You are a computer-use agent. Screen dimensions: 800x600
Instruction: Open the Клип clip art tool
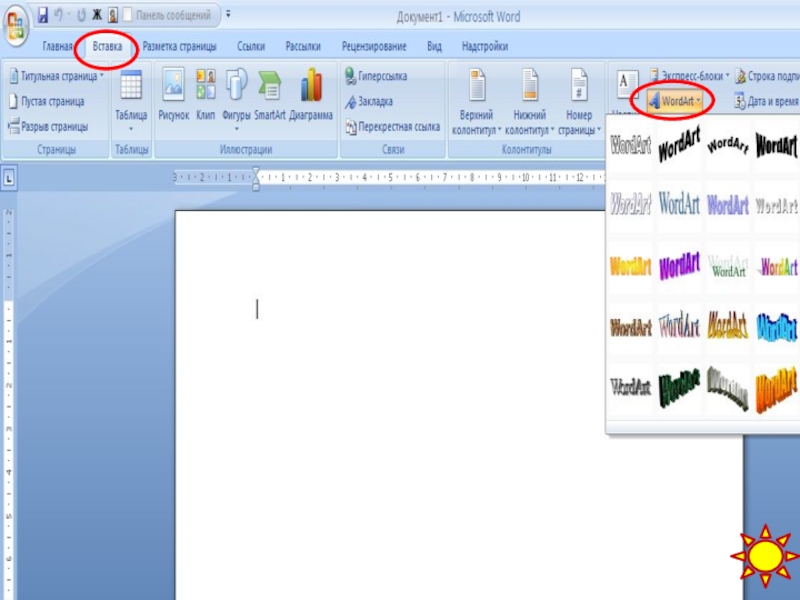click(206, 95)
